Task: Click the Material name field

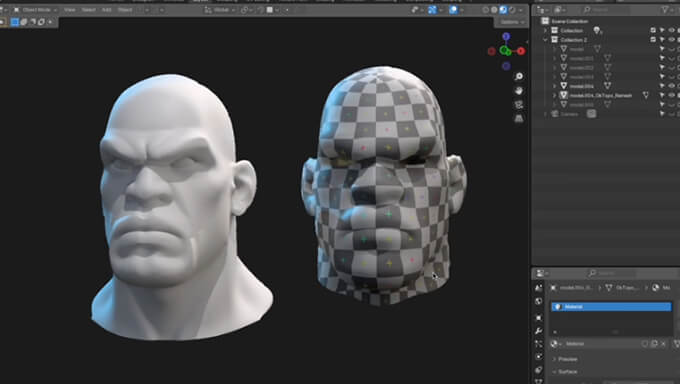Action: click(x=602, y=344)
